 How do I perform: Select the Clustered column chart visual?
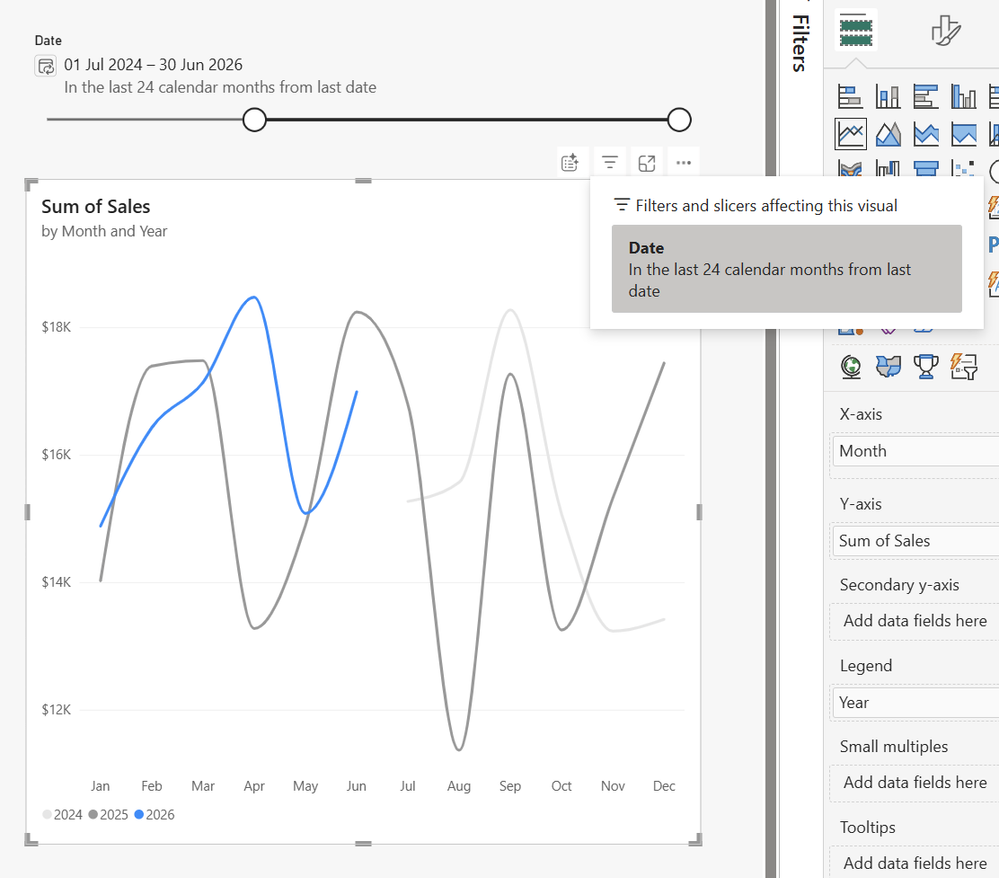(x=963, y=96)
